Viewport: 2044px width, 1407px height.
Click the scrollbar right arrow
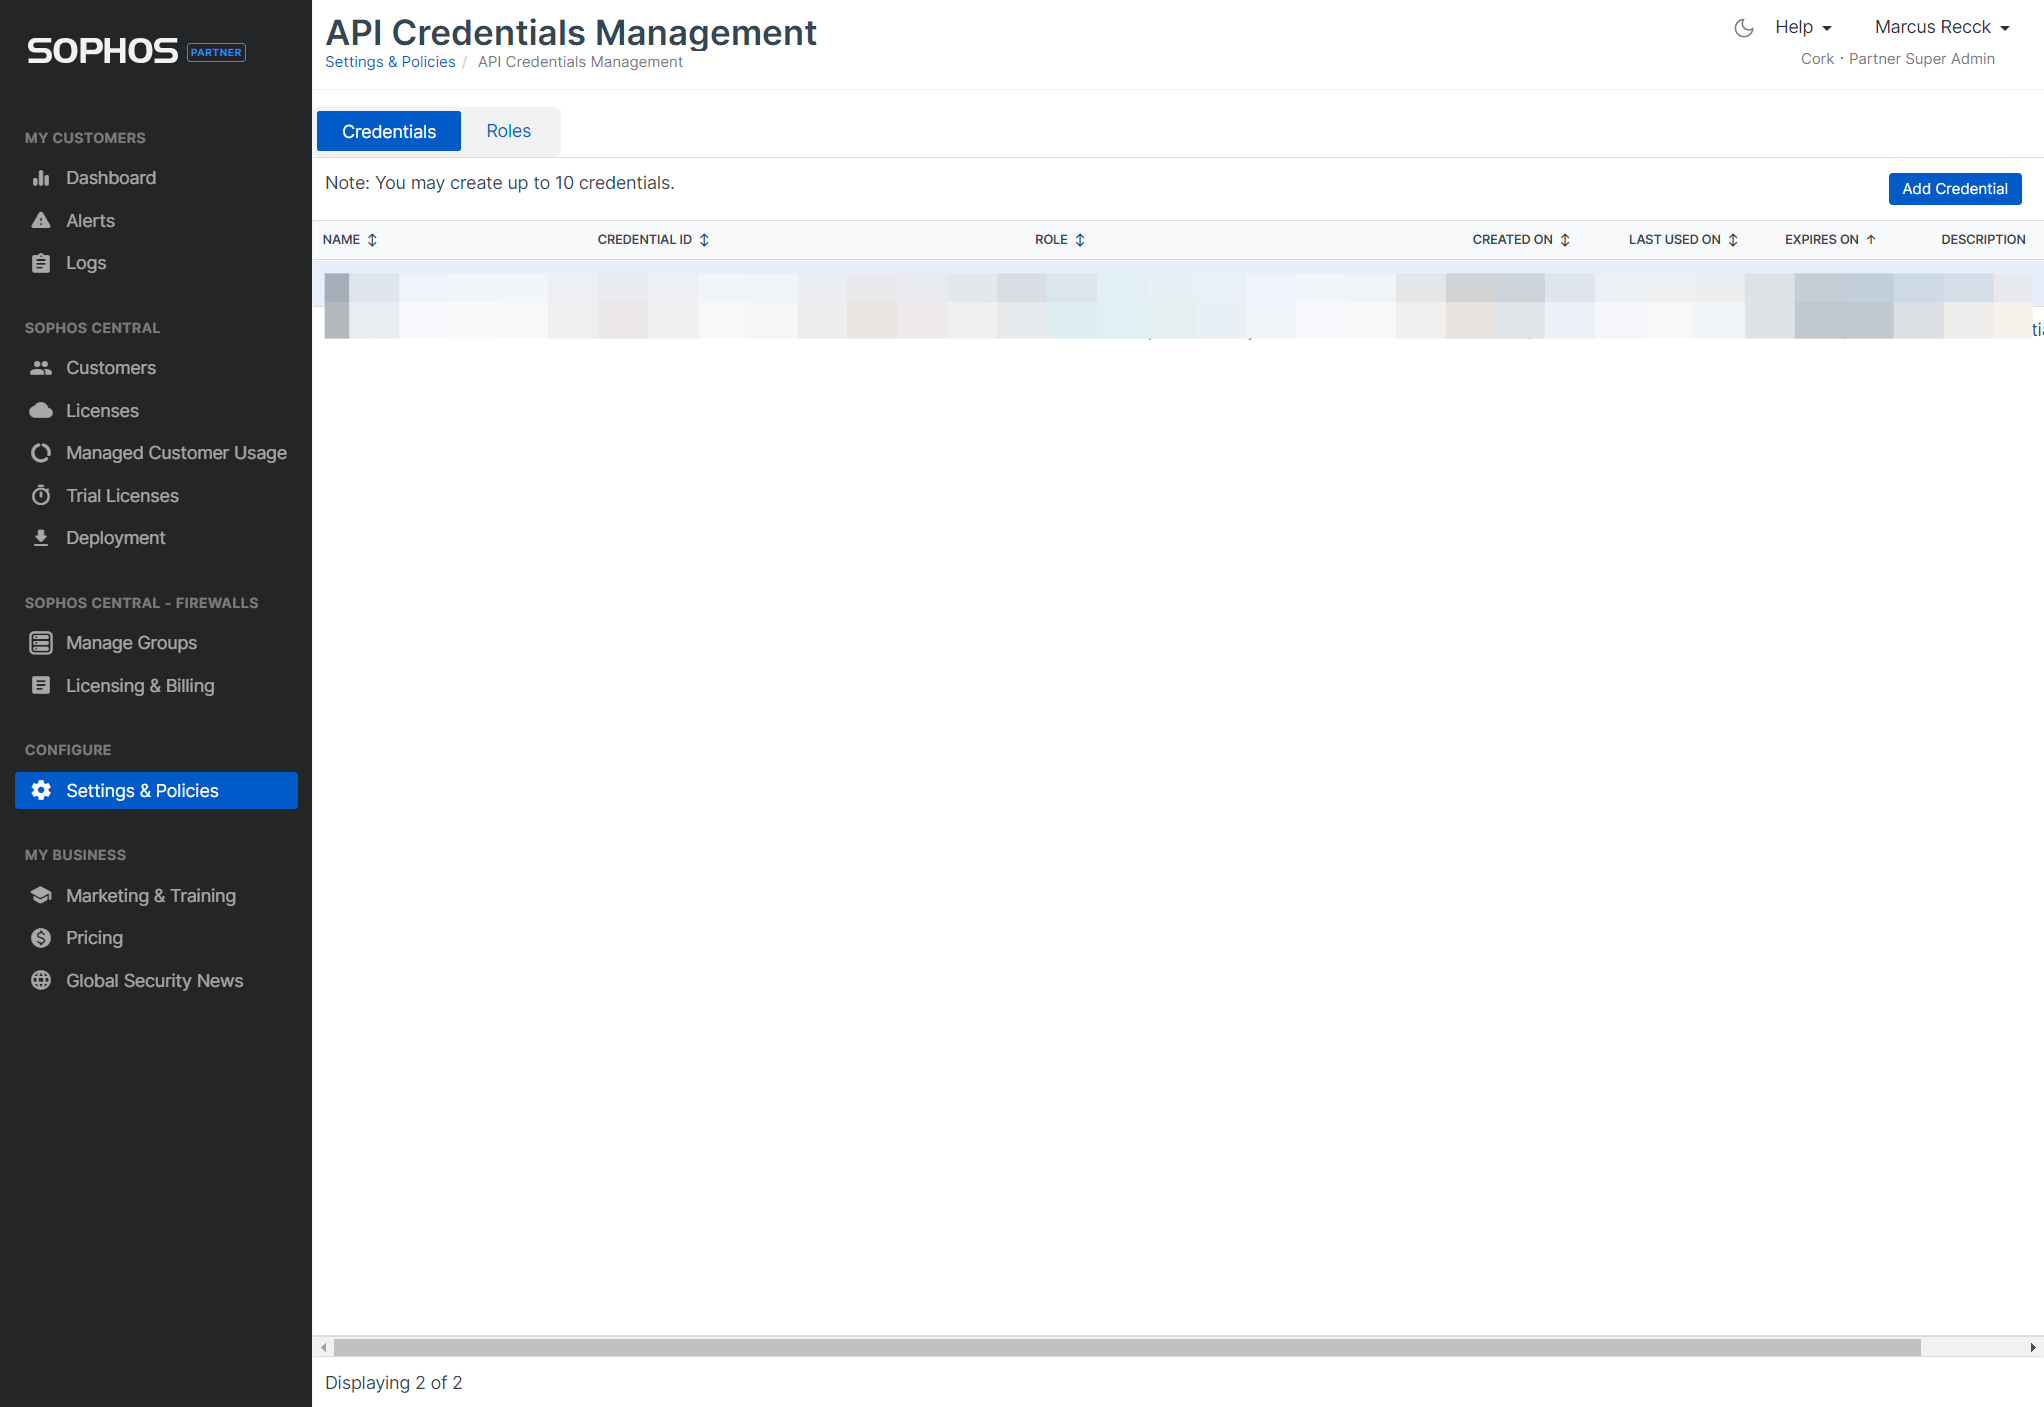[2033, 1347]
